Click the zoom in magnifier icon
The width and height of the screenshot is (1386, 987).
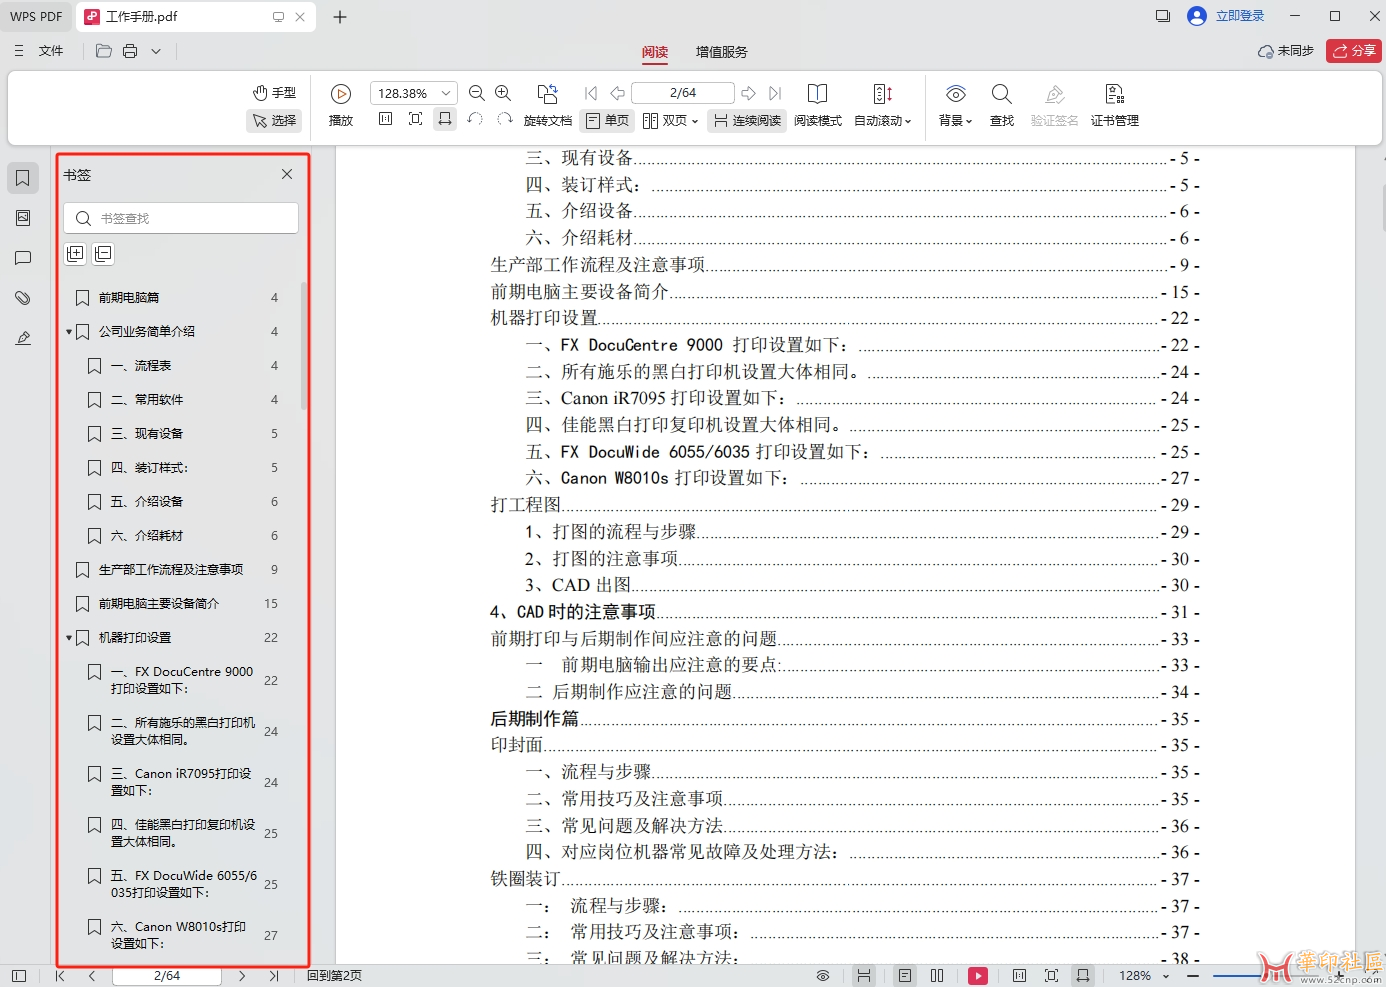[503, 93]
